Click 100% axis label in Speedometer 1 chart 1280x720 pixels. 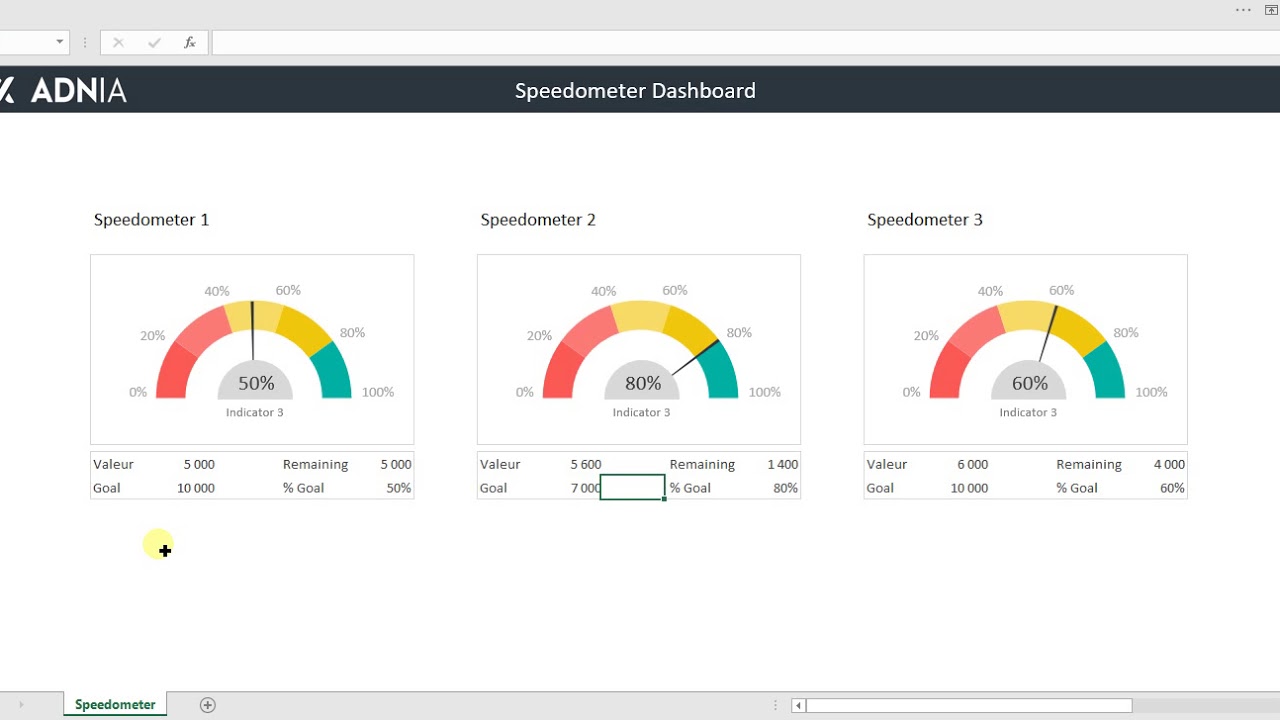[378, 392]
